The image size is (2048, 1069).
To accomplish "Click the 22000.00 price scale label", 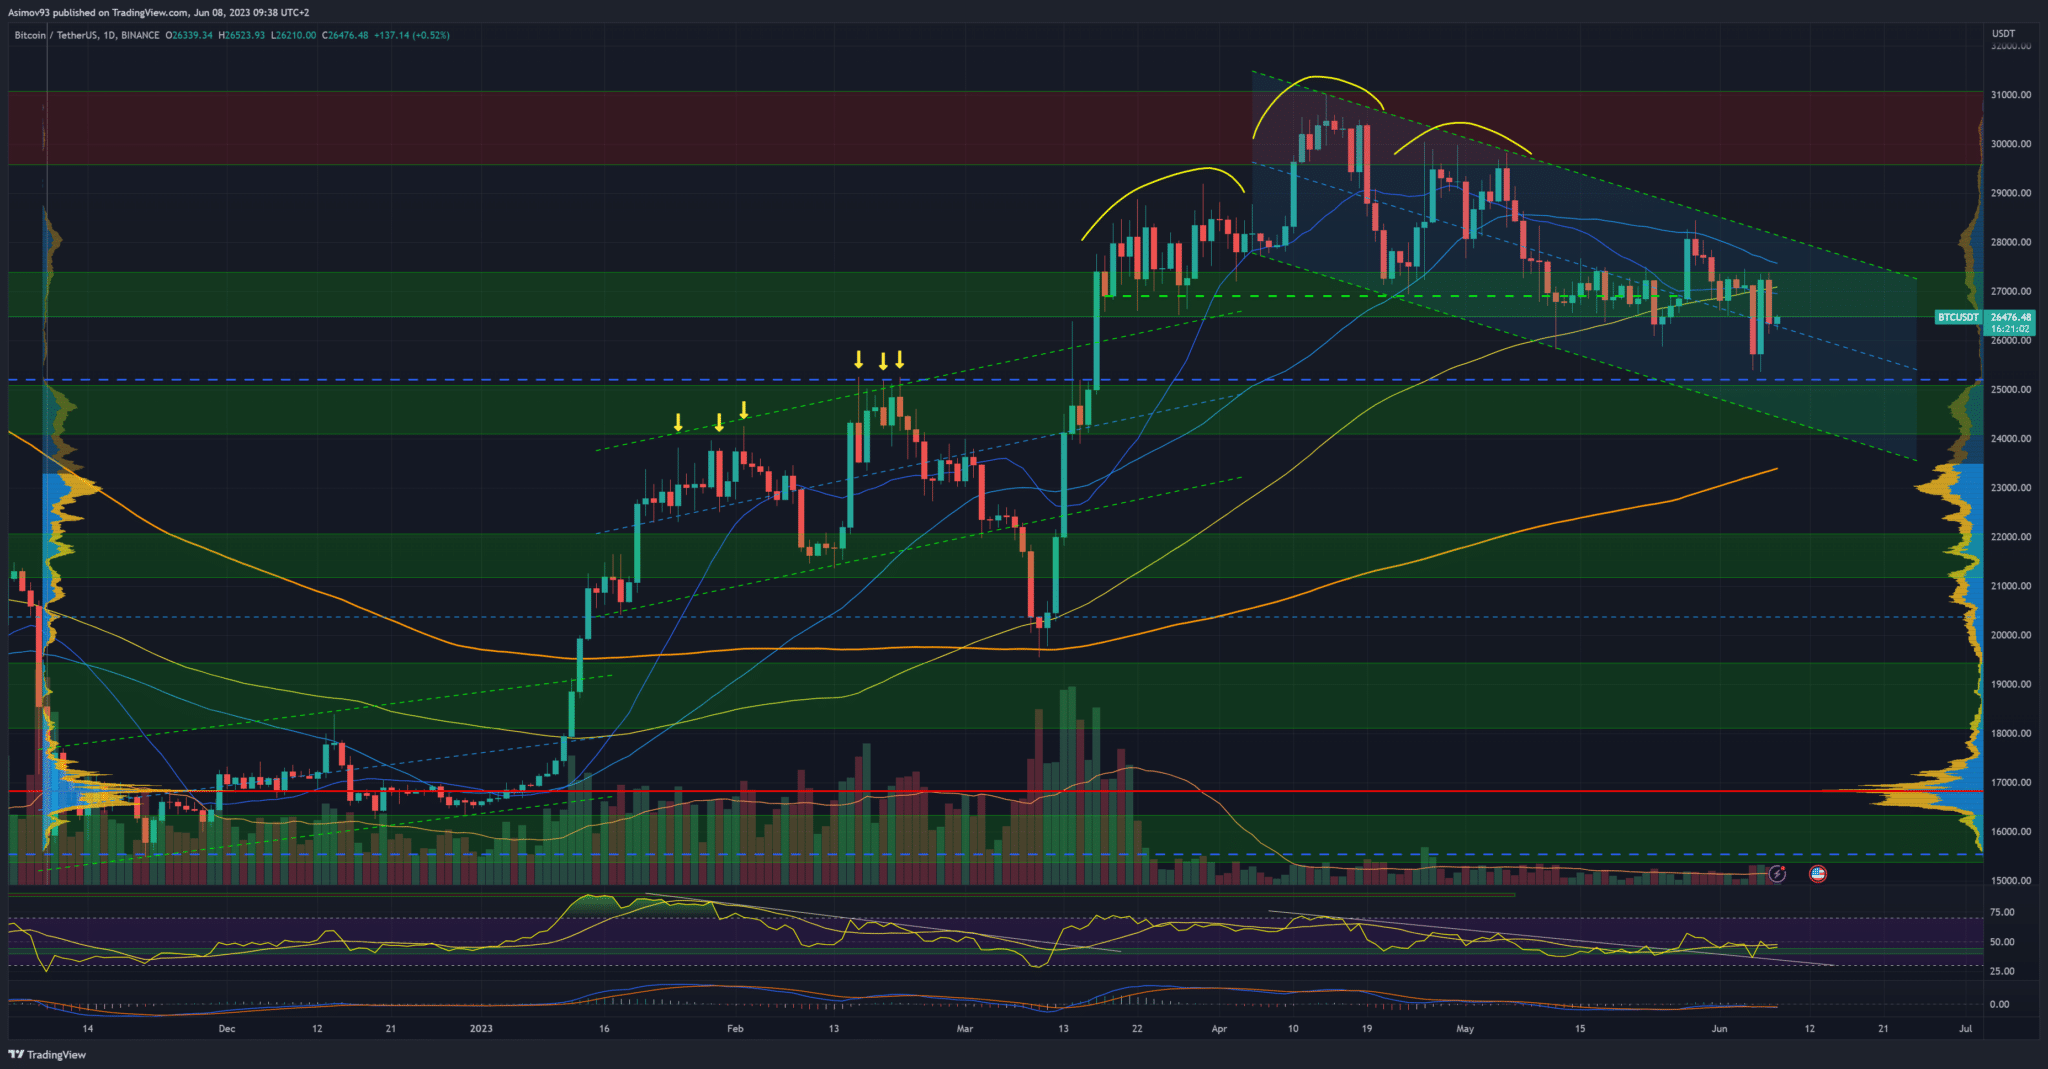I will pos(2011,537).
